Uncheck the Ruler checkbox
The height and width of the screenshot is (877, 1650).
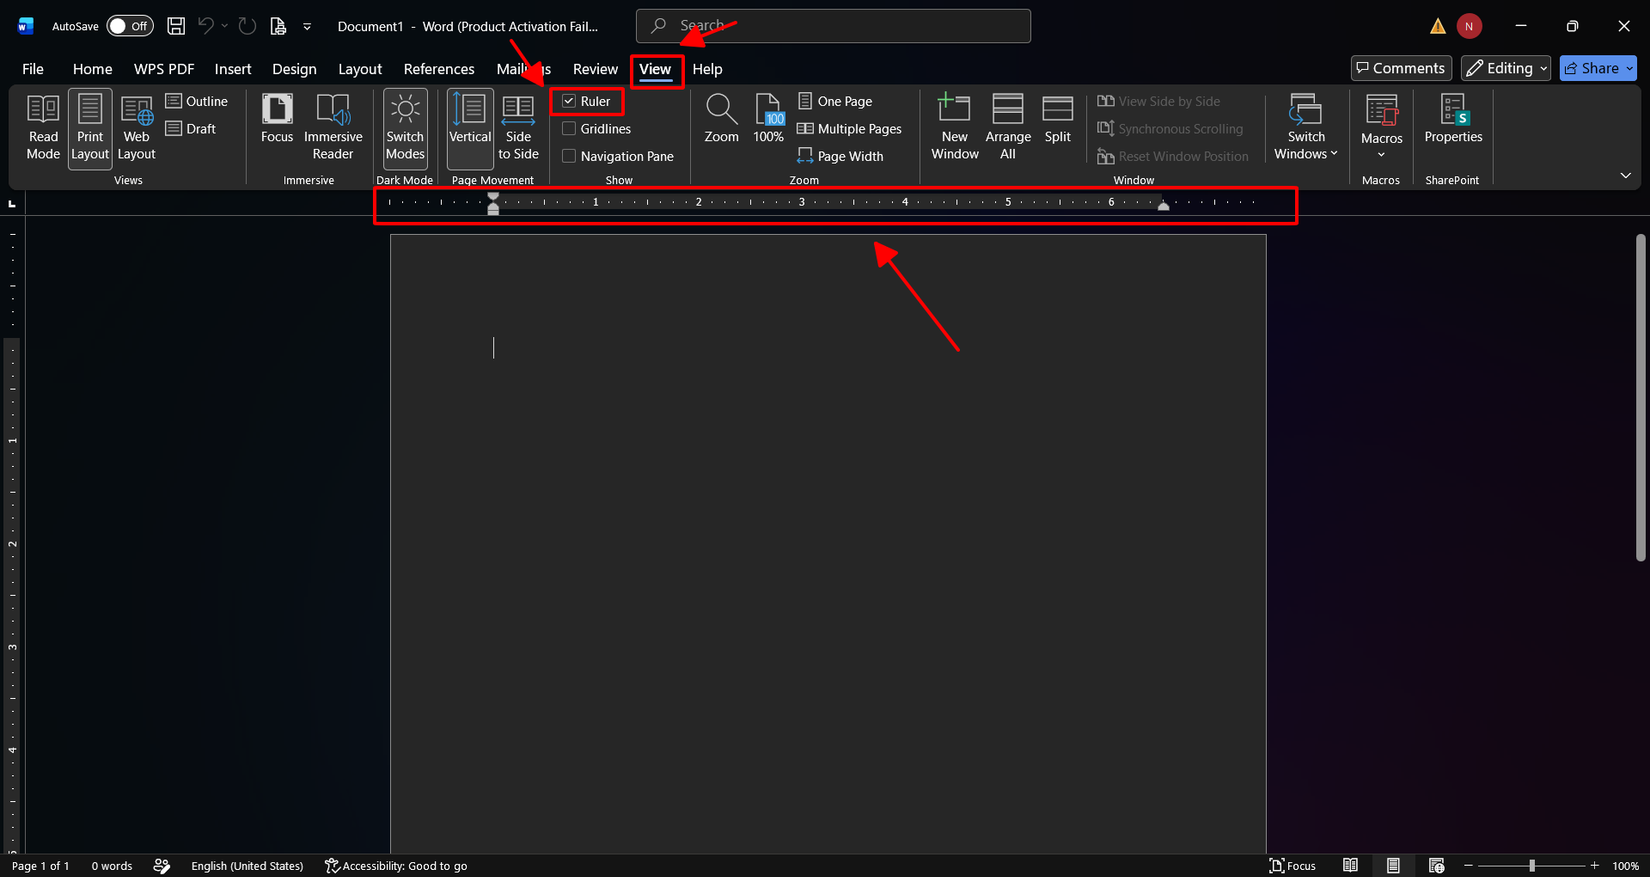click(569, 101)
